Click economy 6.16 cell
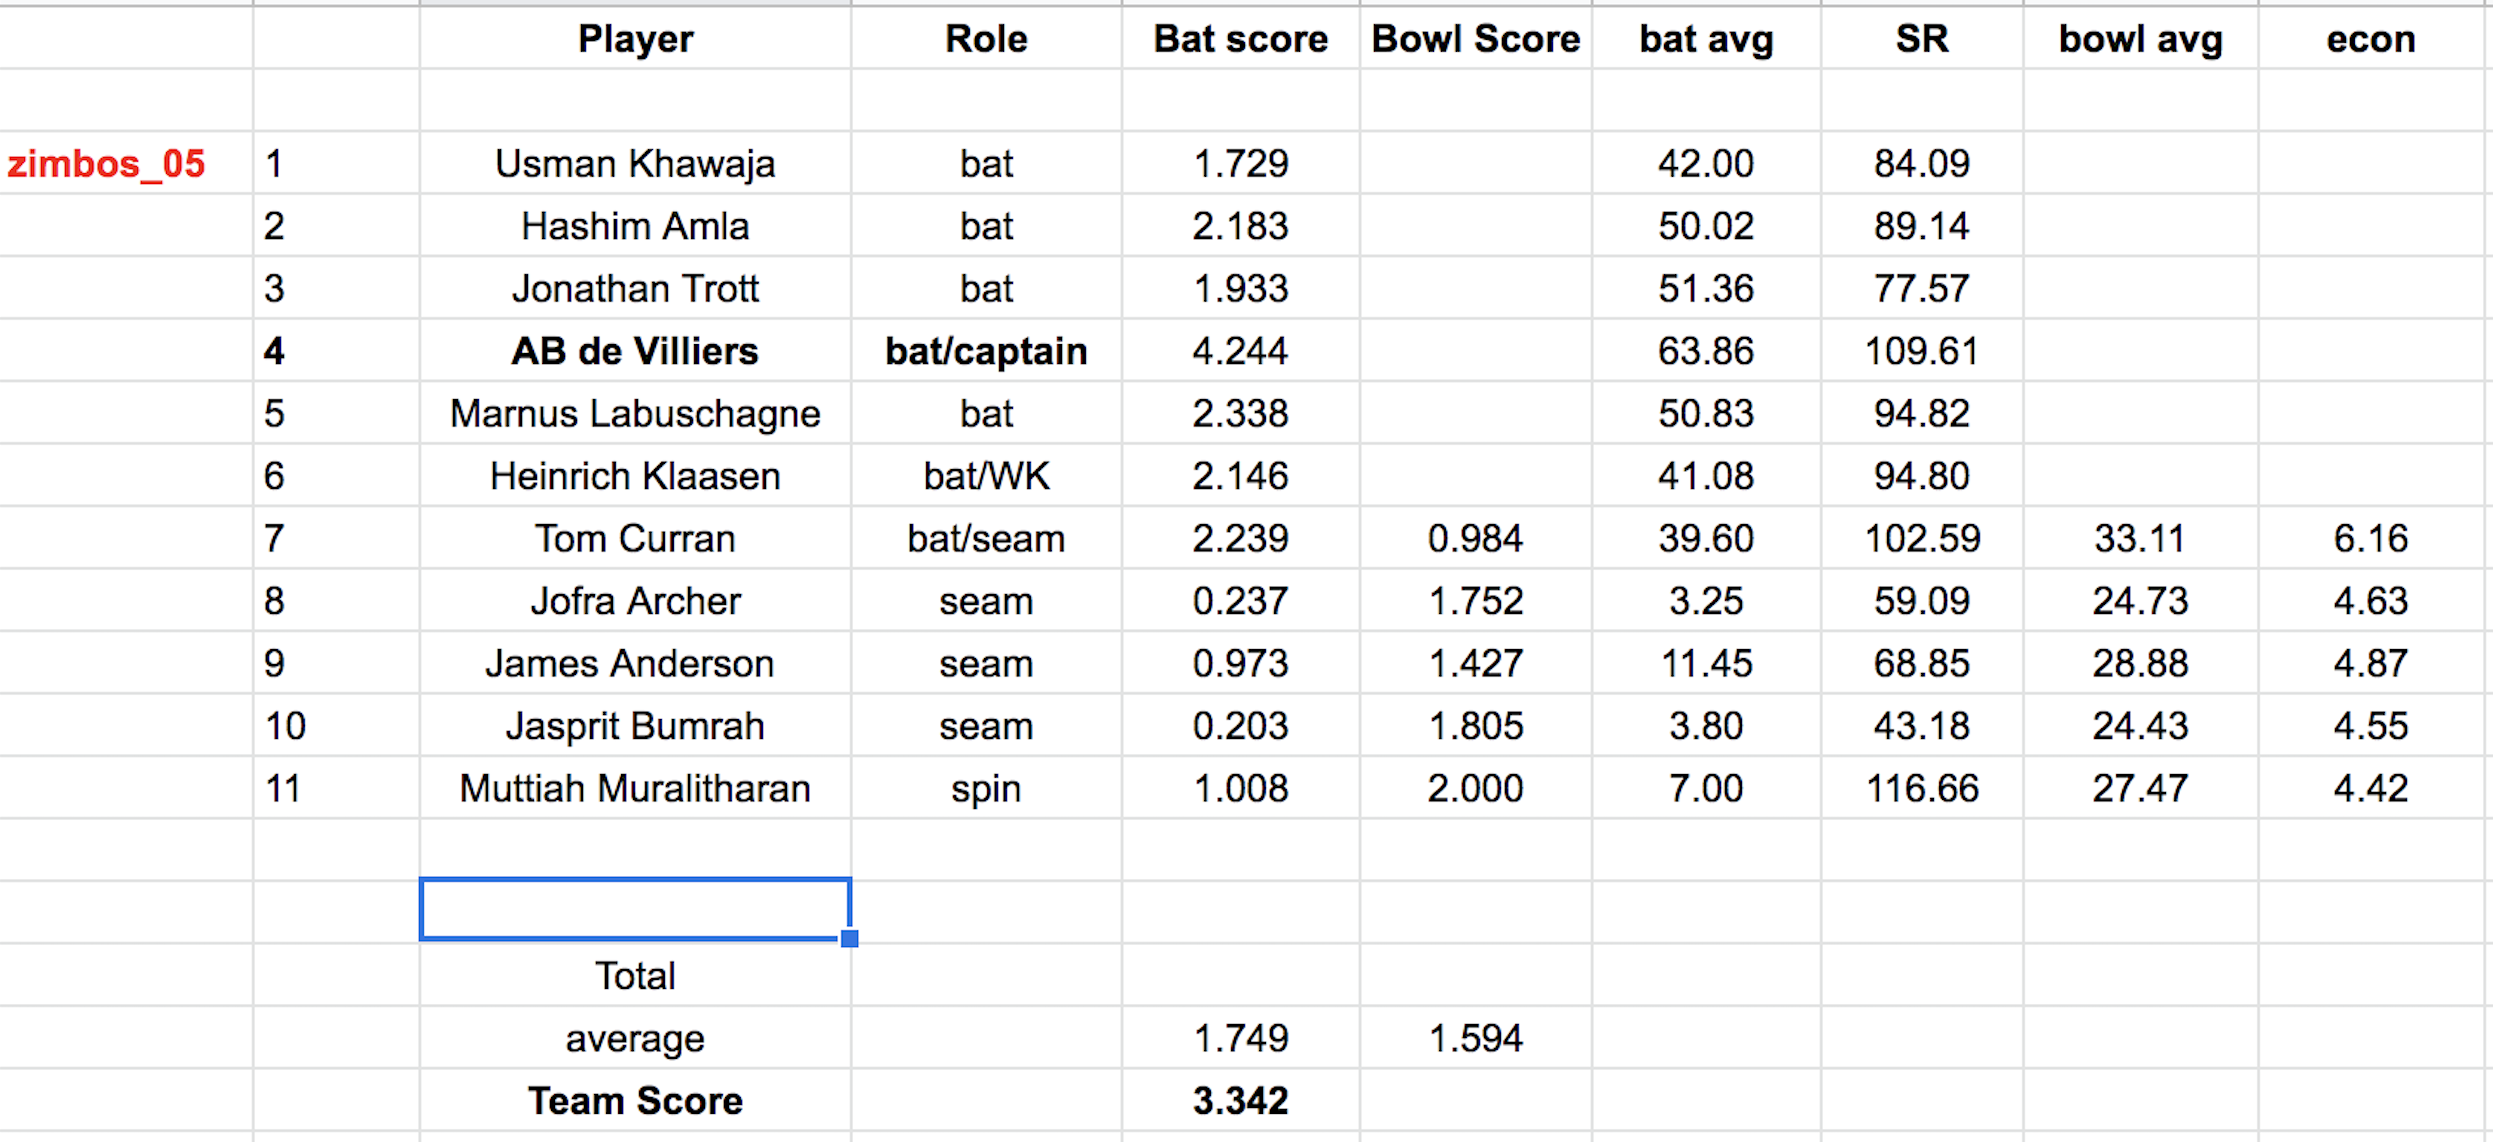This screenshot has height=1142, width=2493. coord(2371,538)
